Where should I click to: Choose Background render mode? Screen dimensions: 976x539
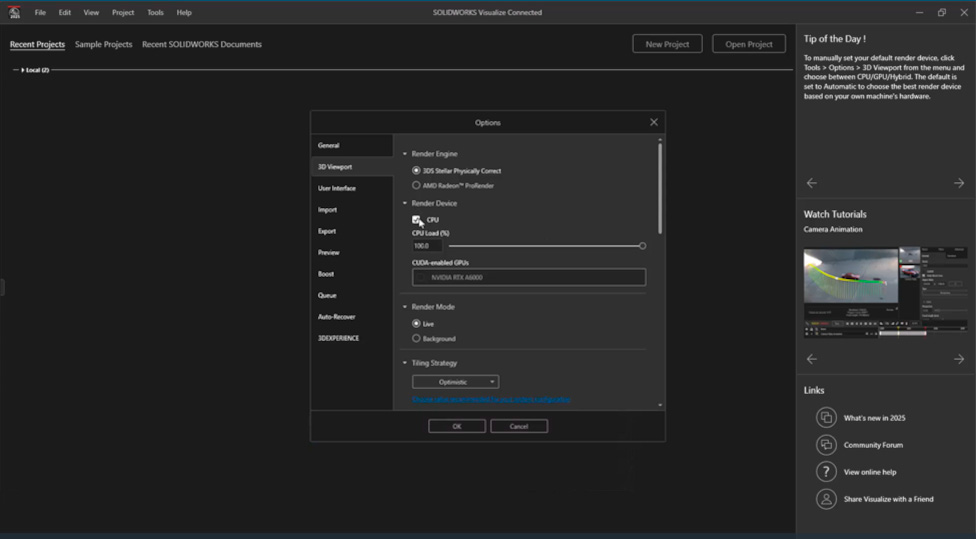pyautogui.click(x=417, y=339)
